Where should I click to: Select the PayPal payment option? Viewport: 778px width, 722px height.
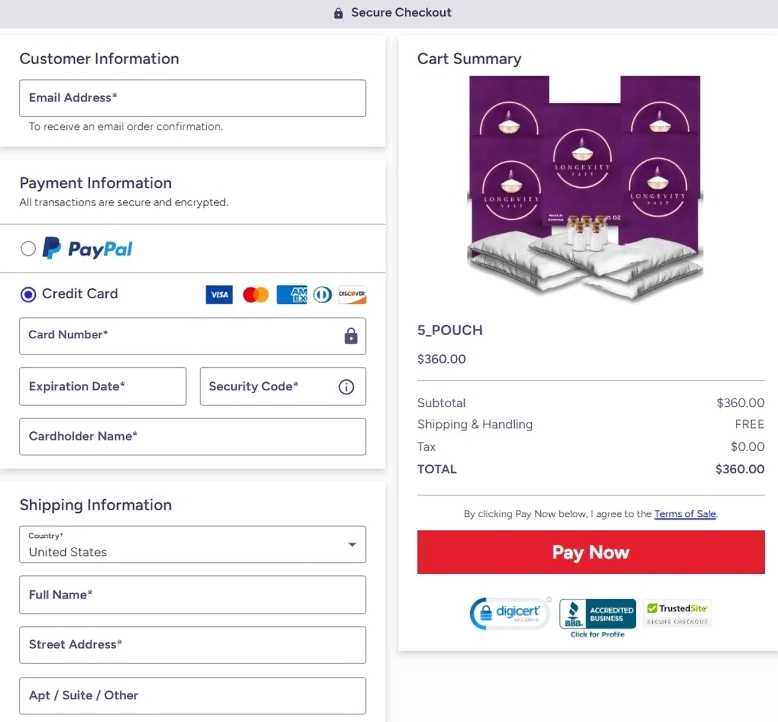(28, 249)
